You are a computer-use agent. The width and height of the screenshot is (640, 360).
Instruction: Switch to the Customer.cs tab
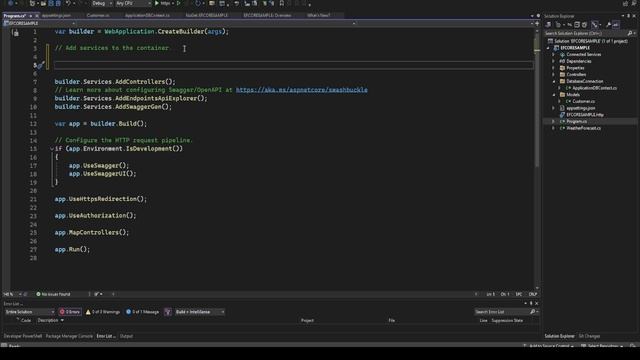pyautogui.click(x=98, y=16)
